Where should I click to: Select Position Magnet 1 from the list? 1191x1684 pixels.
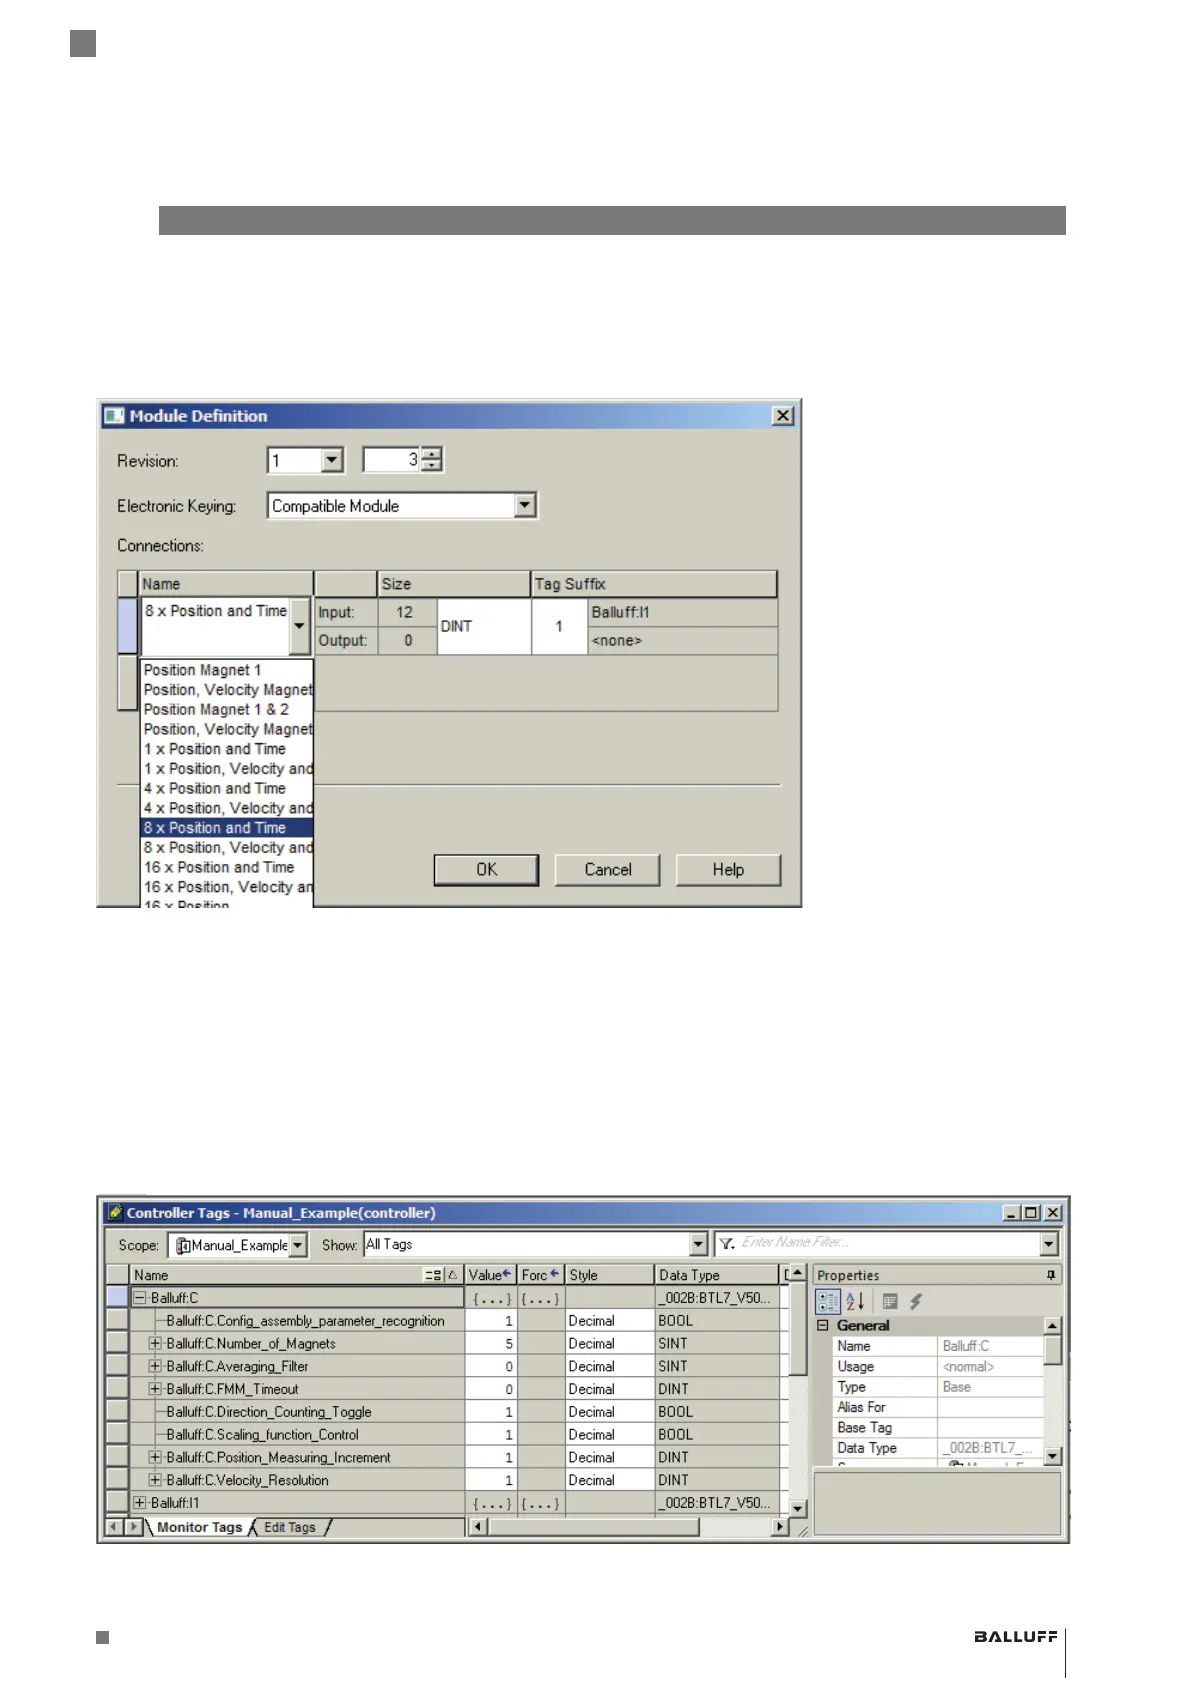tap(227, 670)
